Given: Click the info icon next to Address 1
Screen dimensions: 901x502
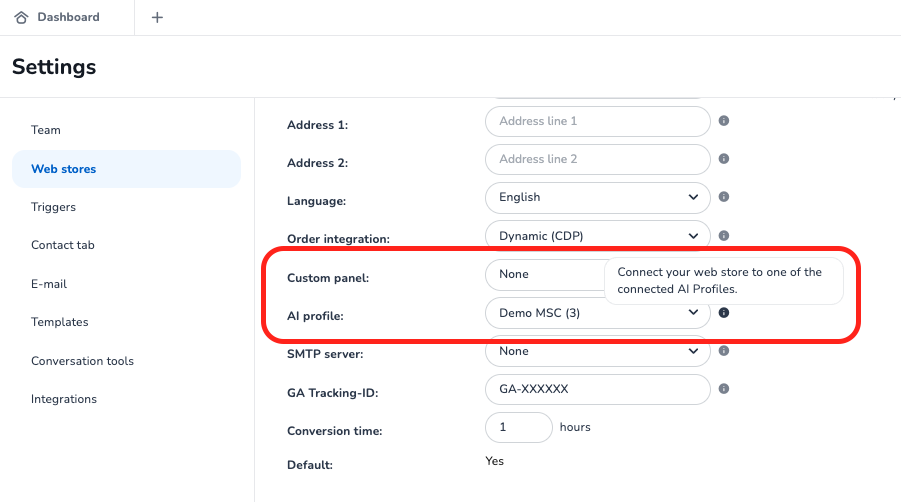Looking at the screenshot, I should 724,121.
